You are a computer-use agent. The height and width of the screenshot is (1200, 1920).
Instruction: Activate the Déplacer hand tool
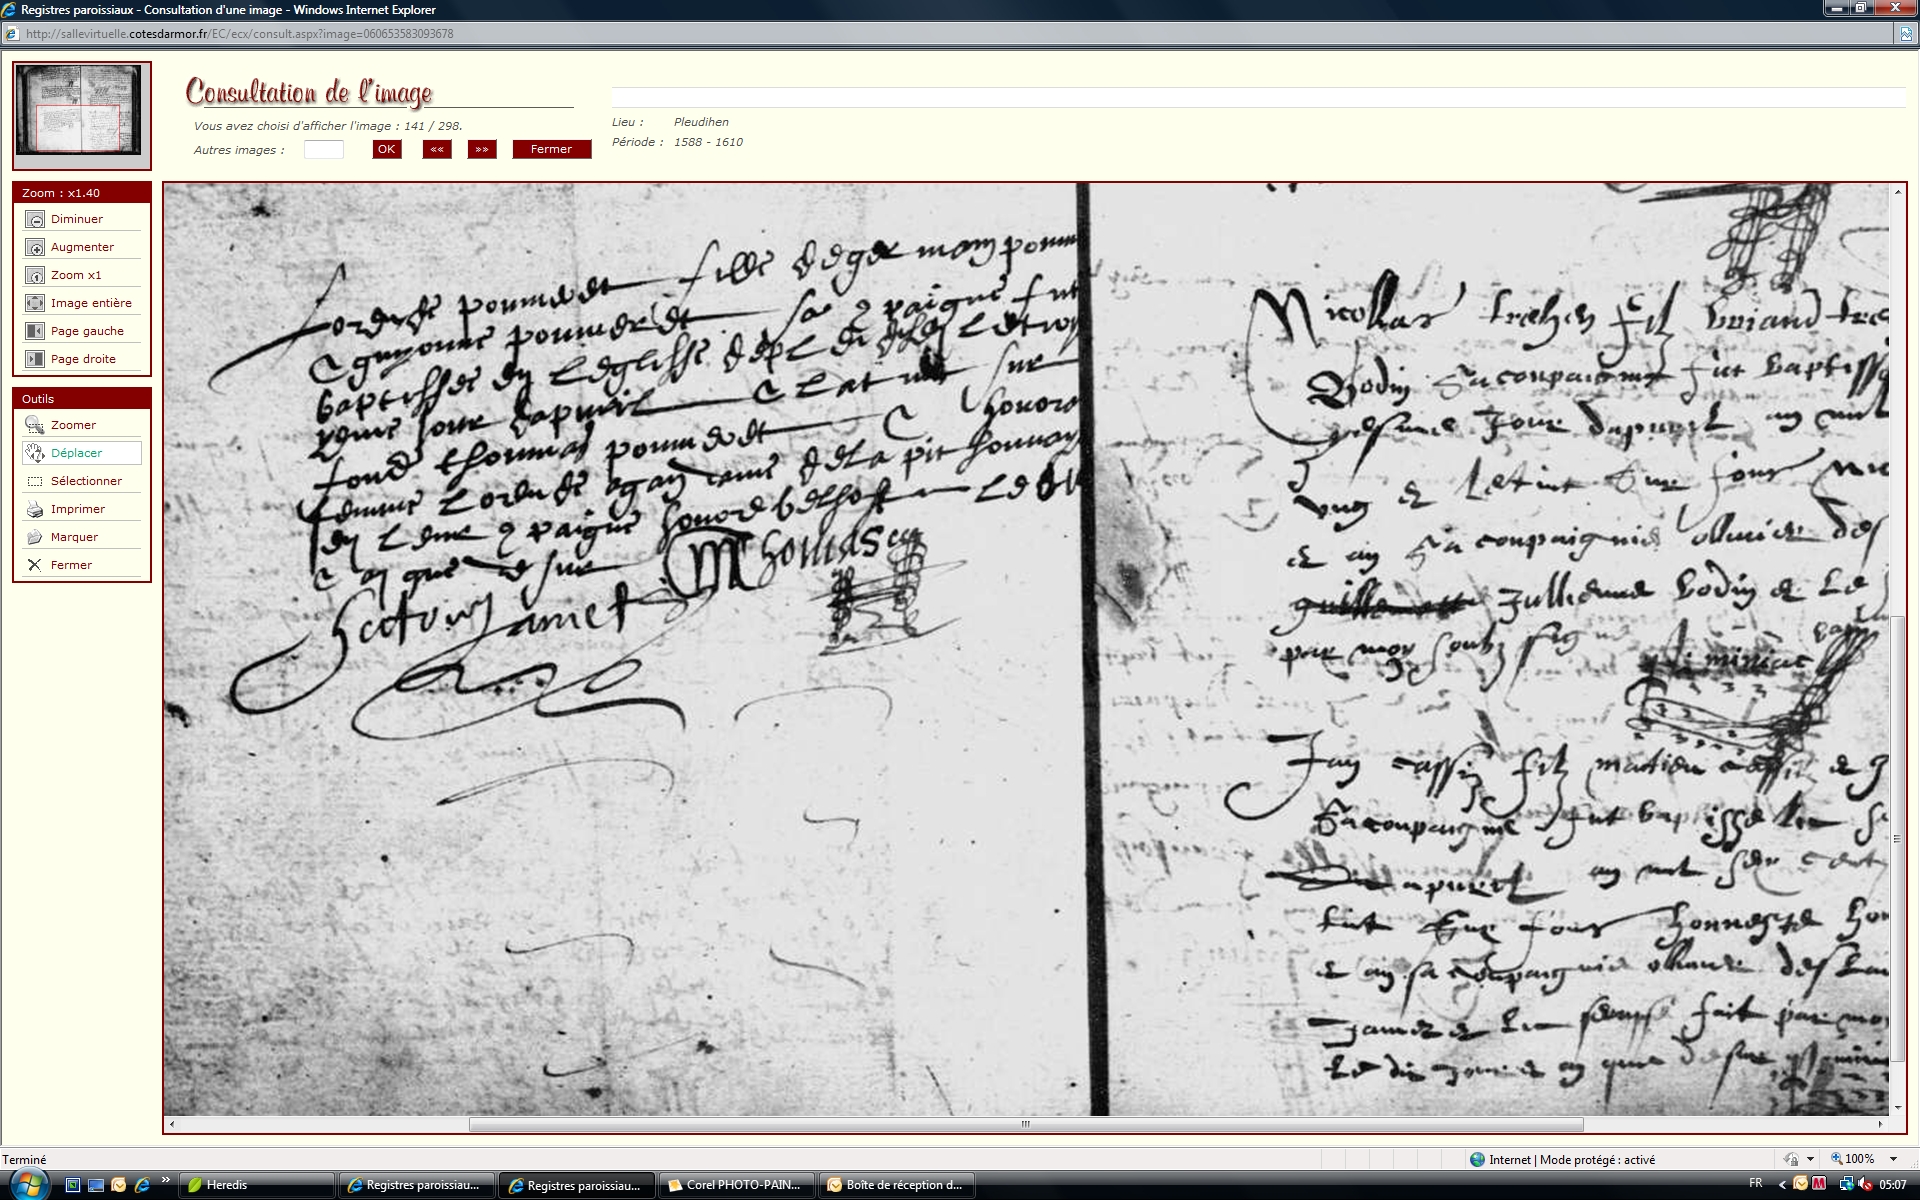click(76, 453)
